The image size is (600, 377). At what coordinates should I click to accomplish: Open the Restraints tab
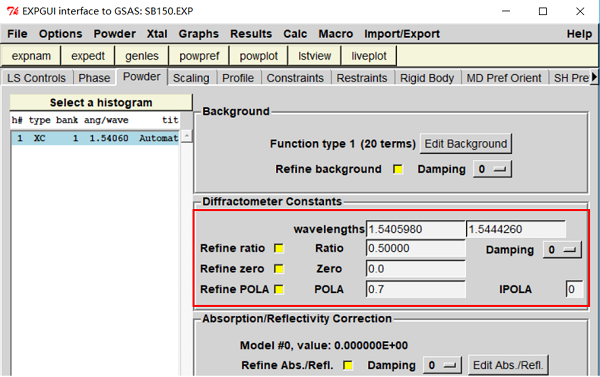362,78
